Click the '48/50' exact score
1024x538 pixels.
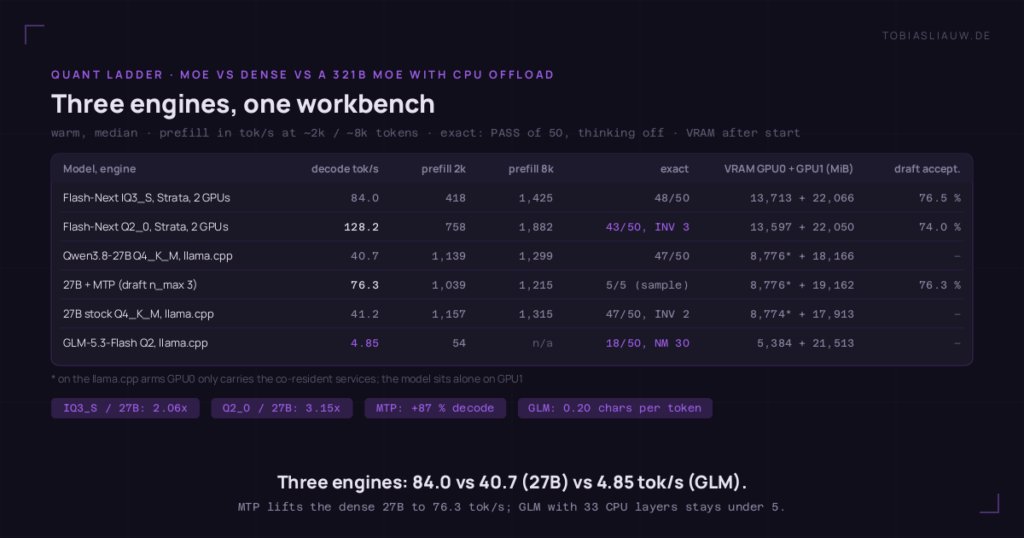coord(672,198)
